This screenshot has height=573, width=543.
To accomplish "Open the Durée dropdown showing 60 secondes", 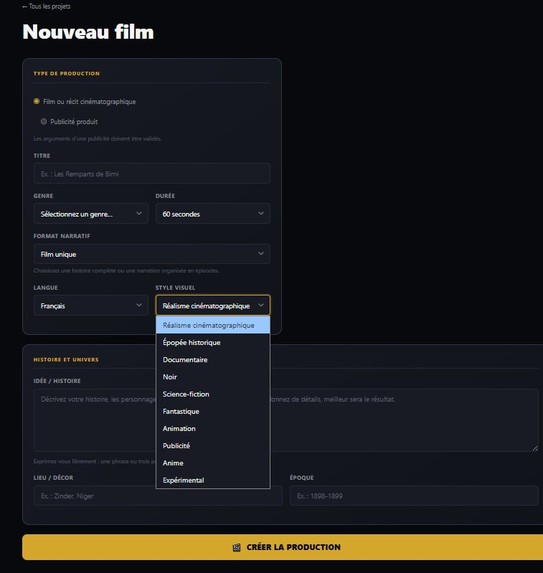I will coord(213,214).
